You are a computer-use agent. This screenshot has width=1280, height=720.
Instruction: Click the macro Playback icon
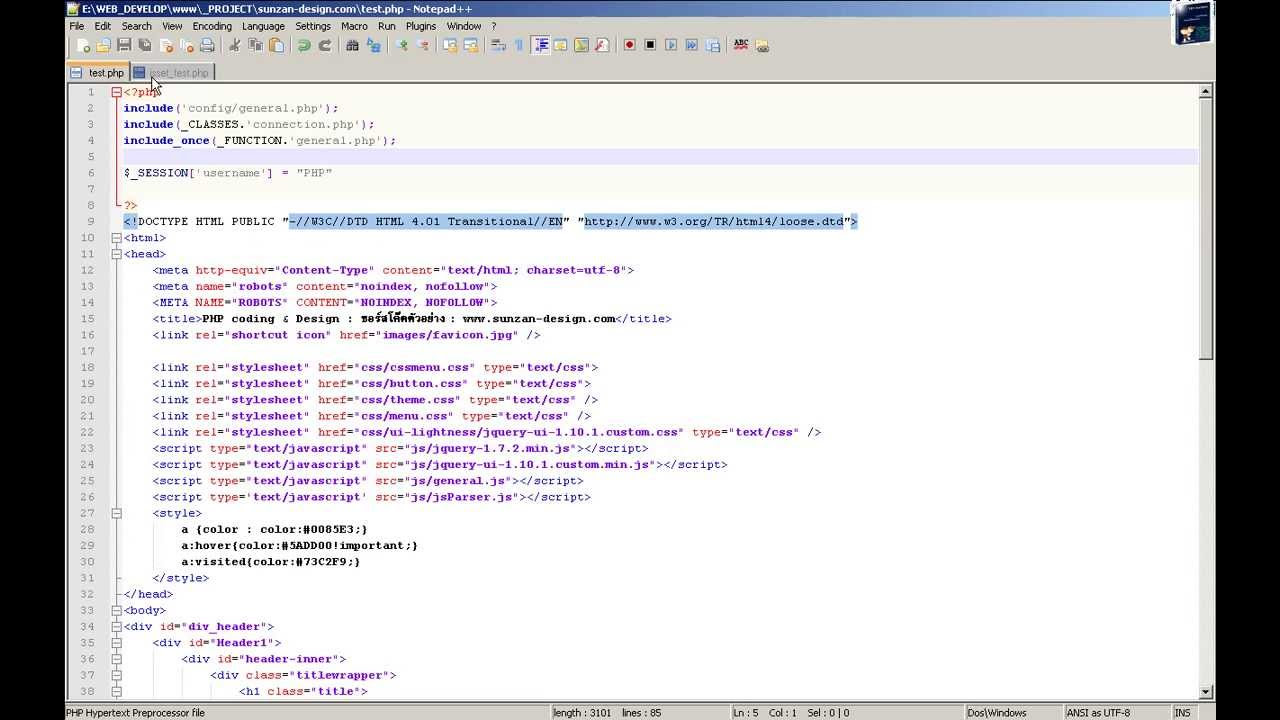(671, 45)
